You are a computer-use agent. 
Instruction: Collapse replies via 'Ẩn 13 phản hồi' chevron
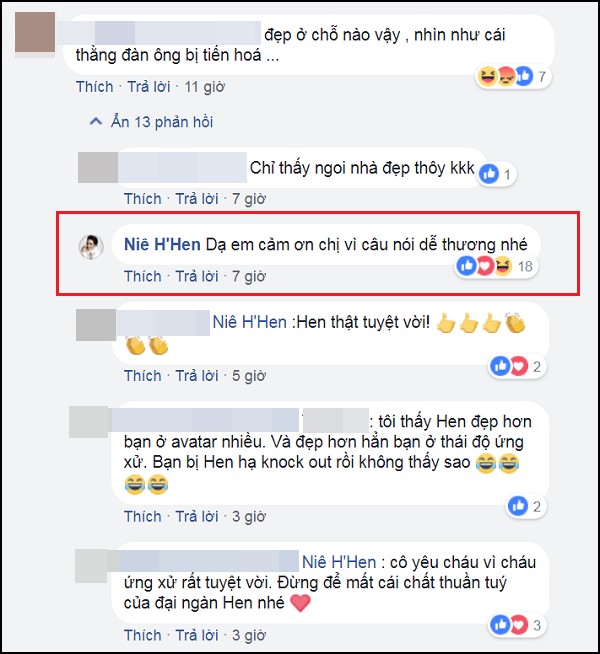click(96, 122)
